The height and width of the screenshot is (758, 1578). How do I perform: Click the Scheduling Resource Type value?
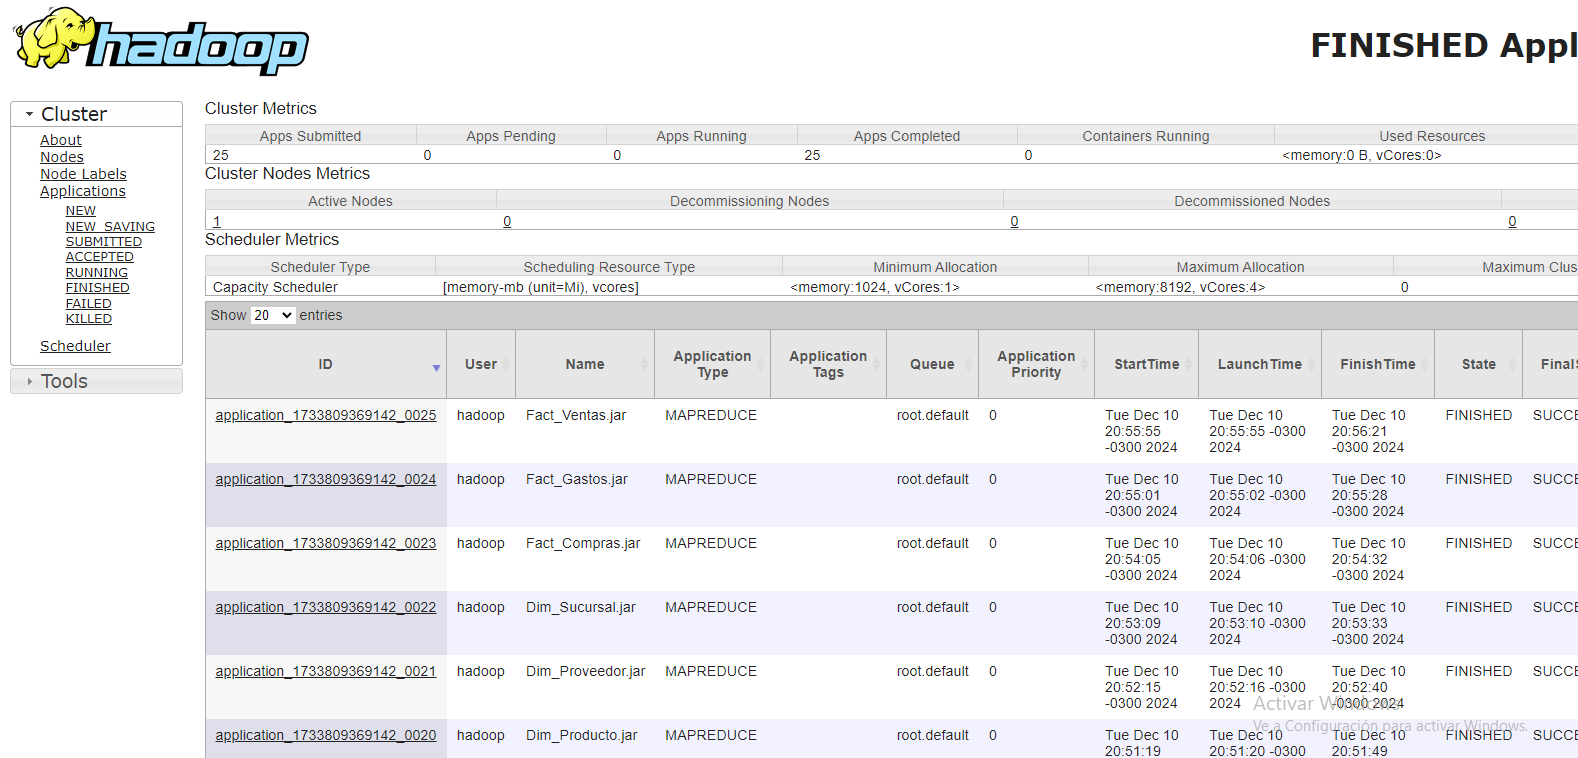541,287
